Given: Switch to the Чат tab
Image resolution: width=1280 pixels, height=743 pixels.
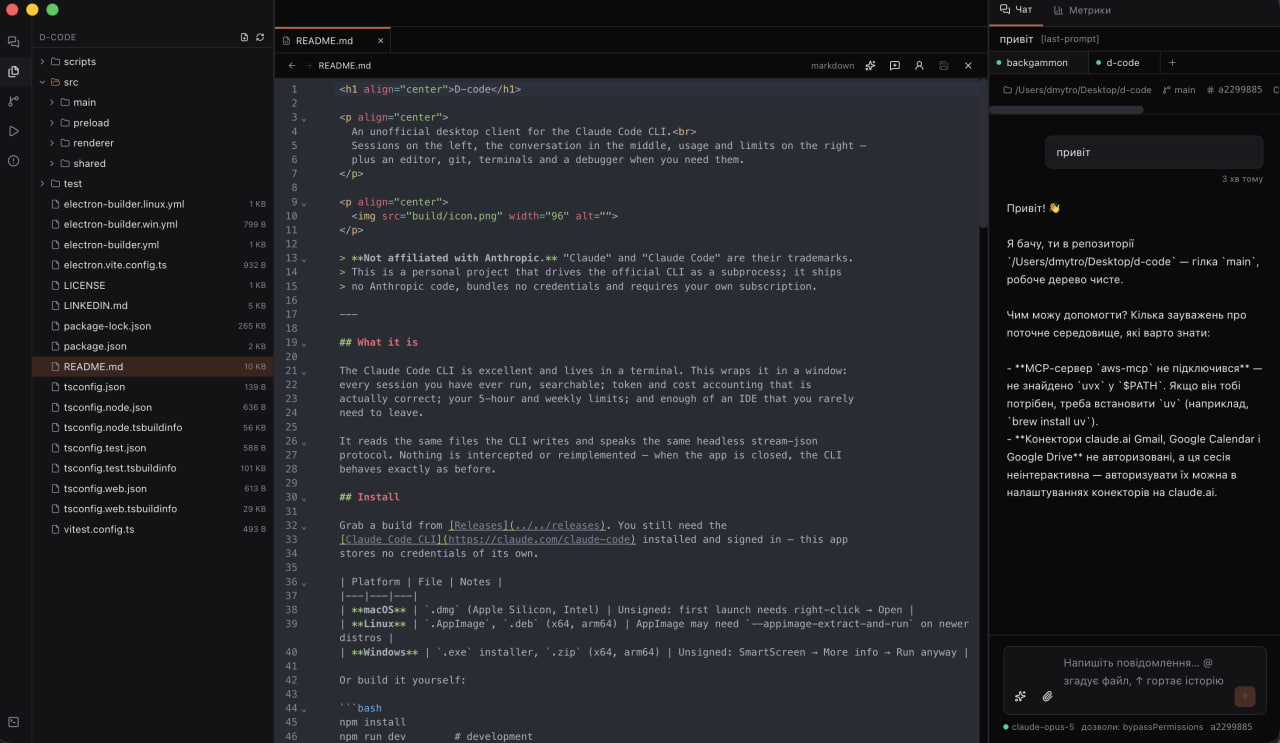Looking at the screenshot, I should (x=1016, y=10).
